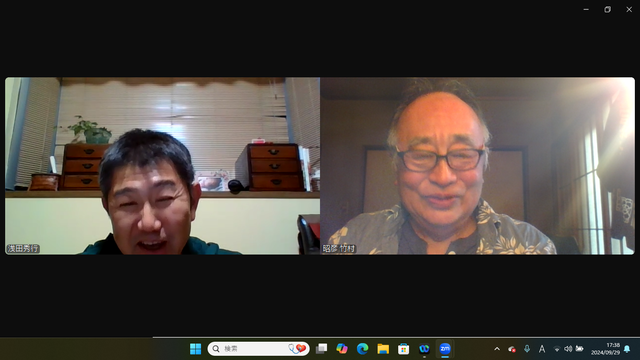Open Task View from the taskbar
The height and width of the screenshot is (360, 640).
(x=322, y=349)
